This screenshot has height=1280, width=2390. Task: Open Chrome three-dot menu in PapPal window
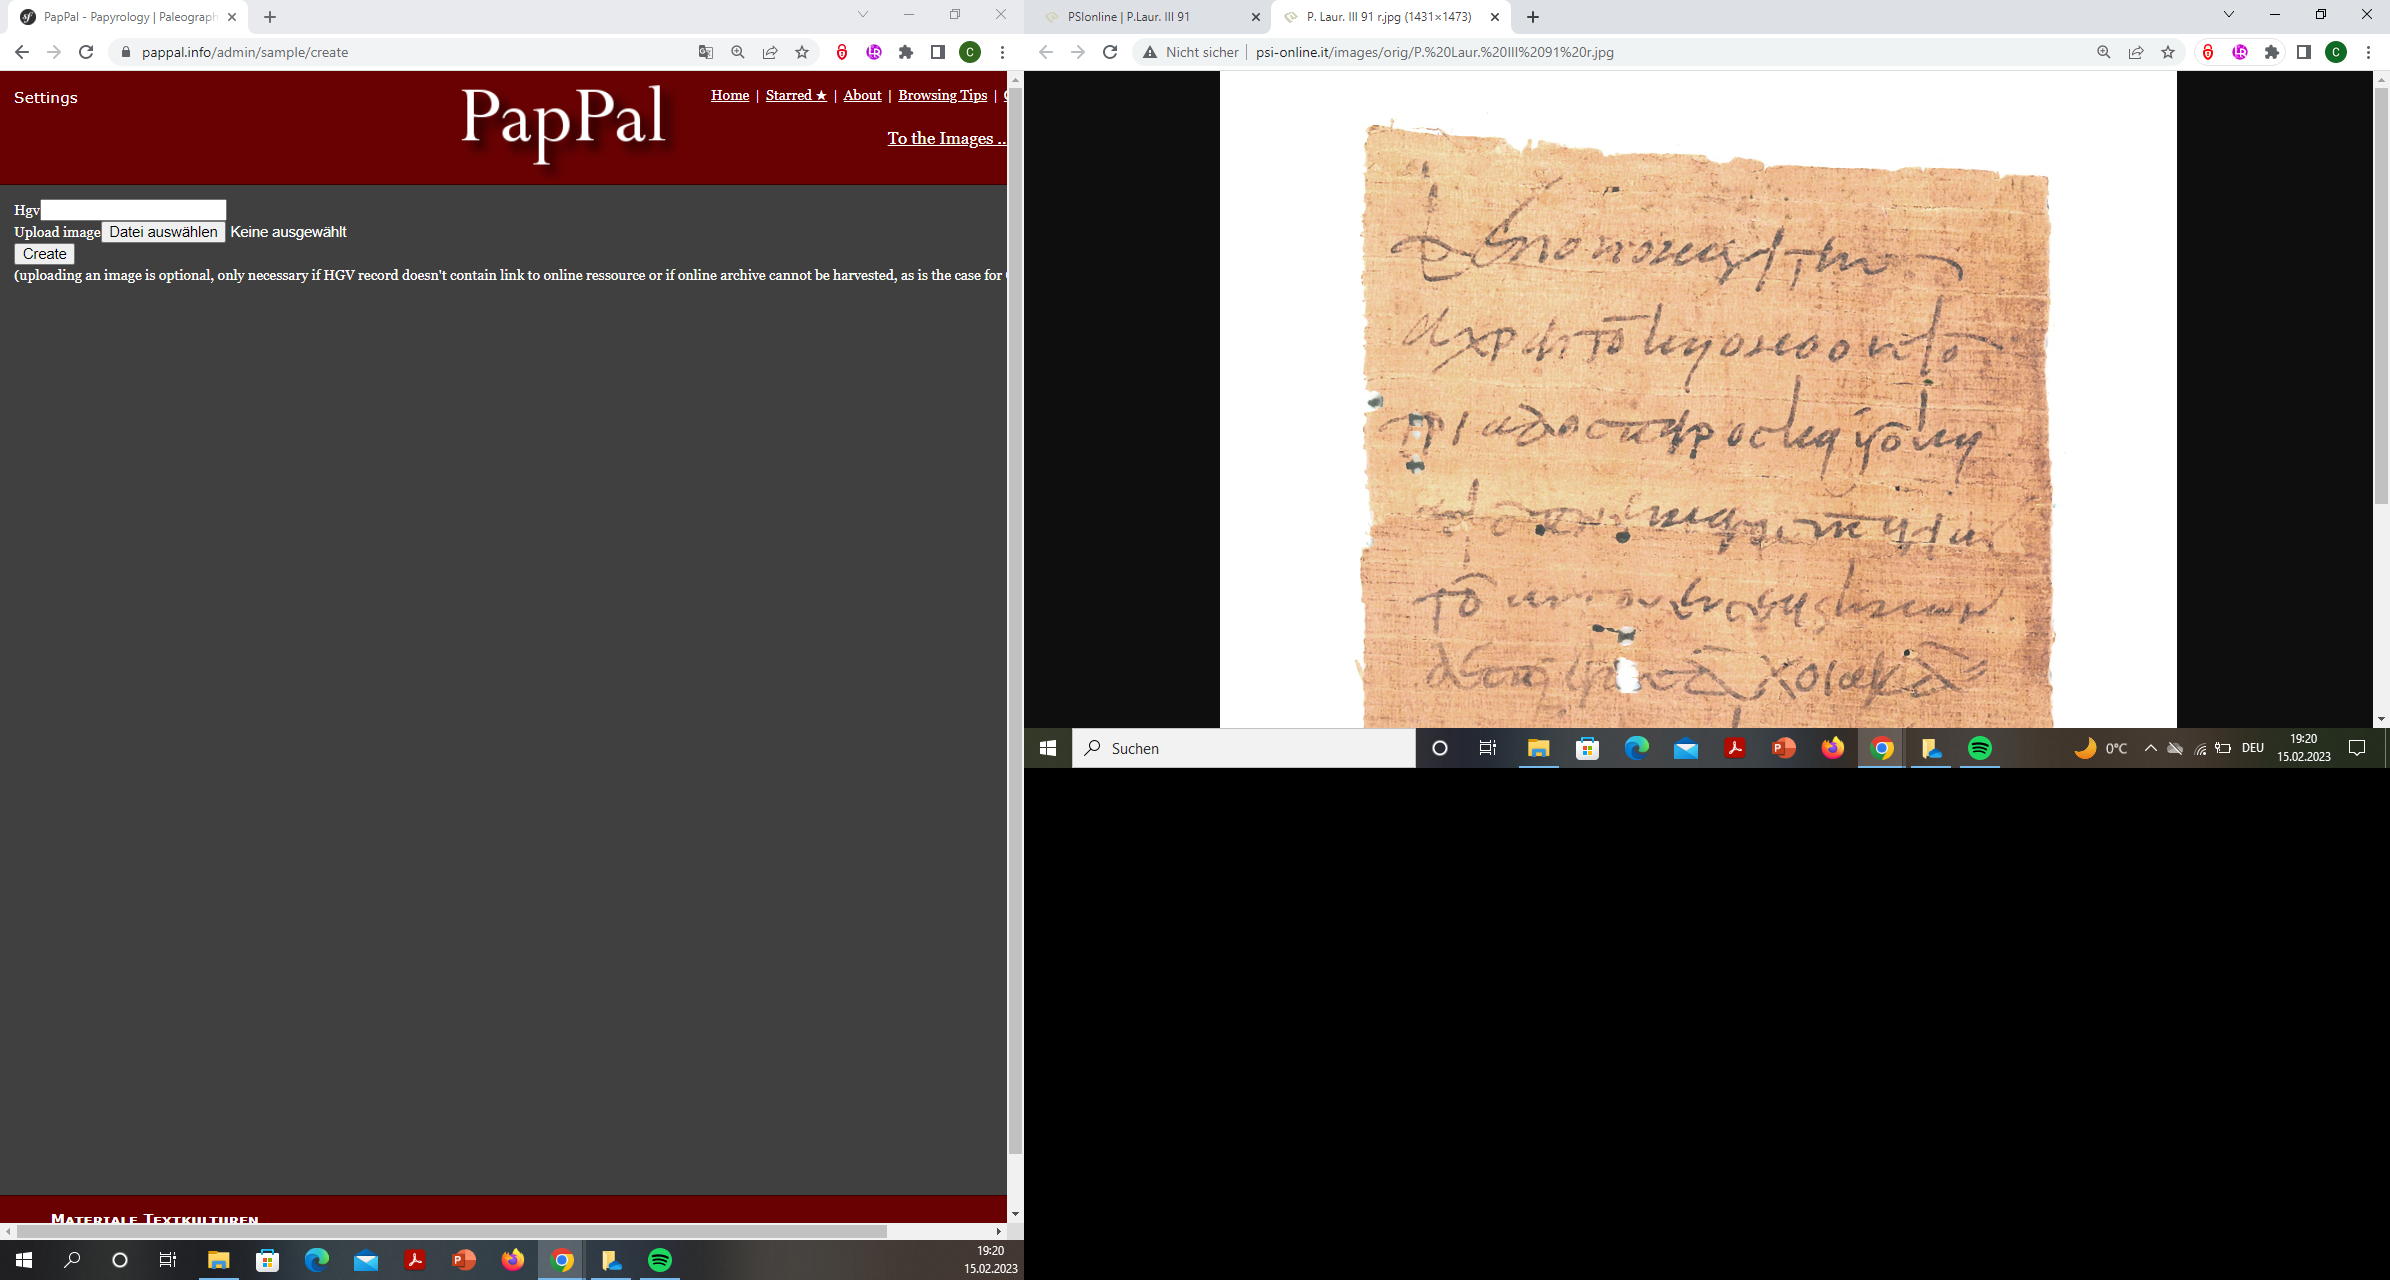[x=1002, y=52]
